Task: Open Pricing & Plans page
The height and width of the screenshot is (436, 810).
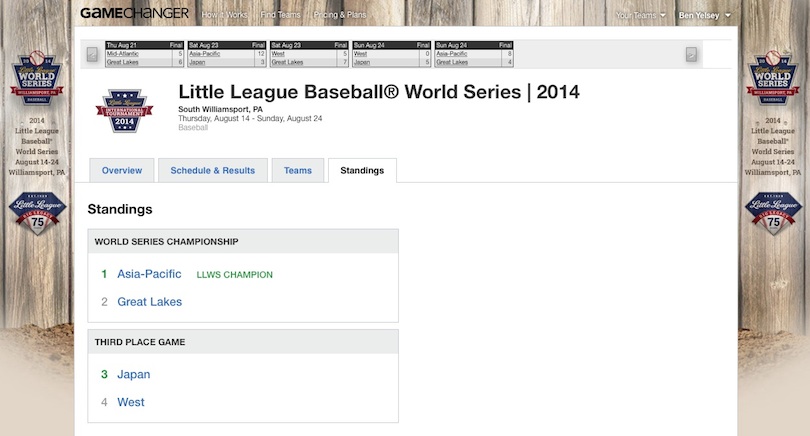Action: [340, 15]
